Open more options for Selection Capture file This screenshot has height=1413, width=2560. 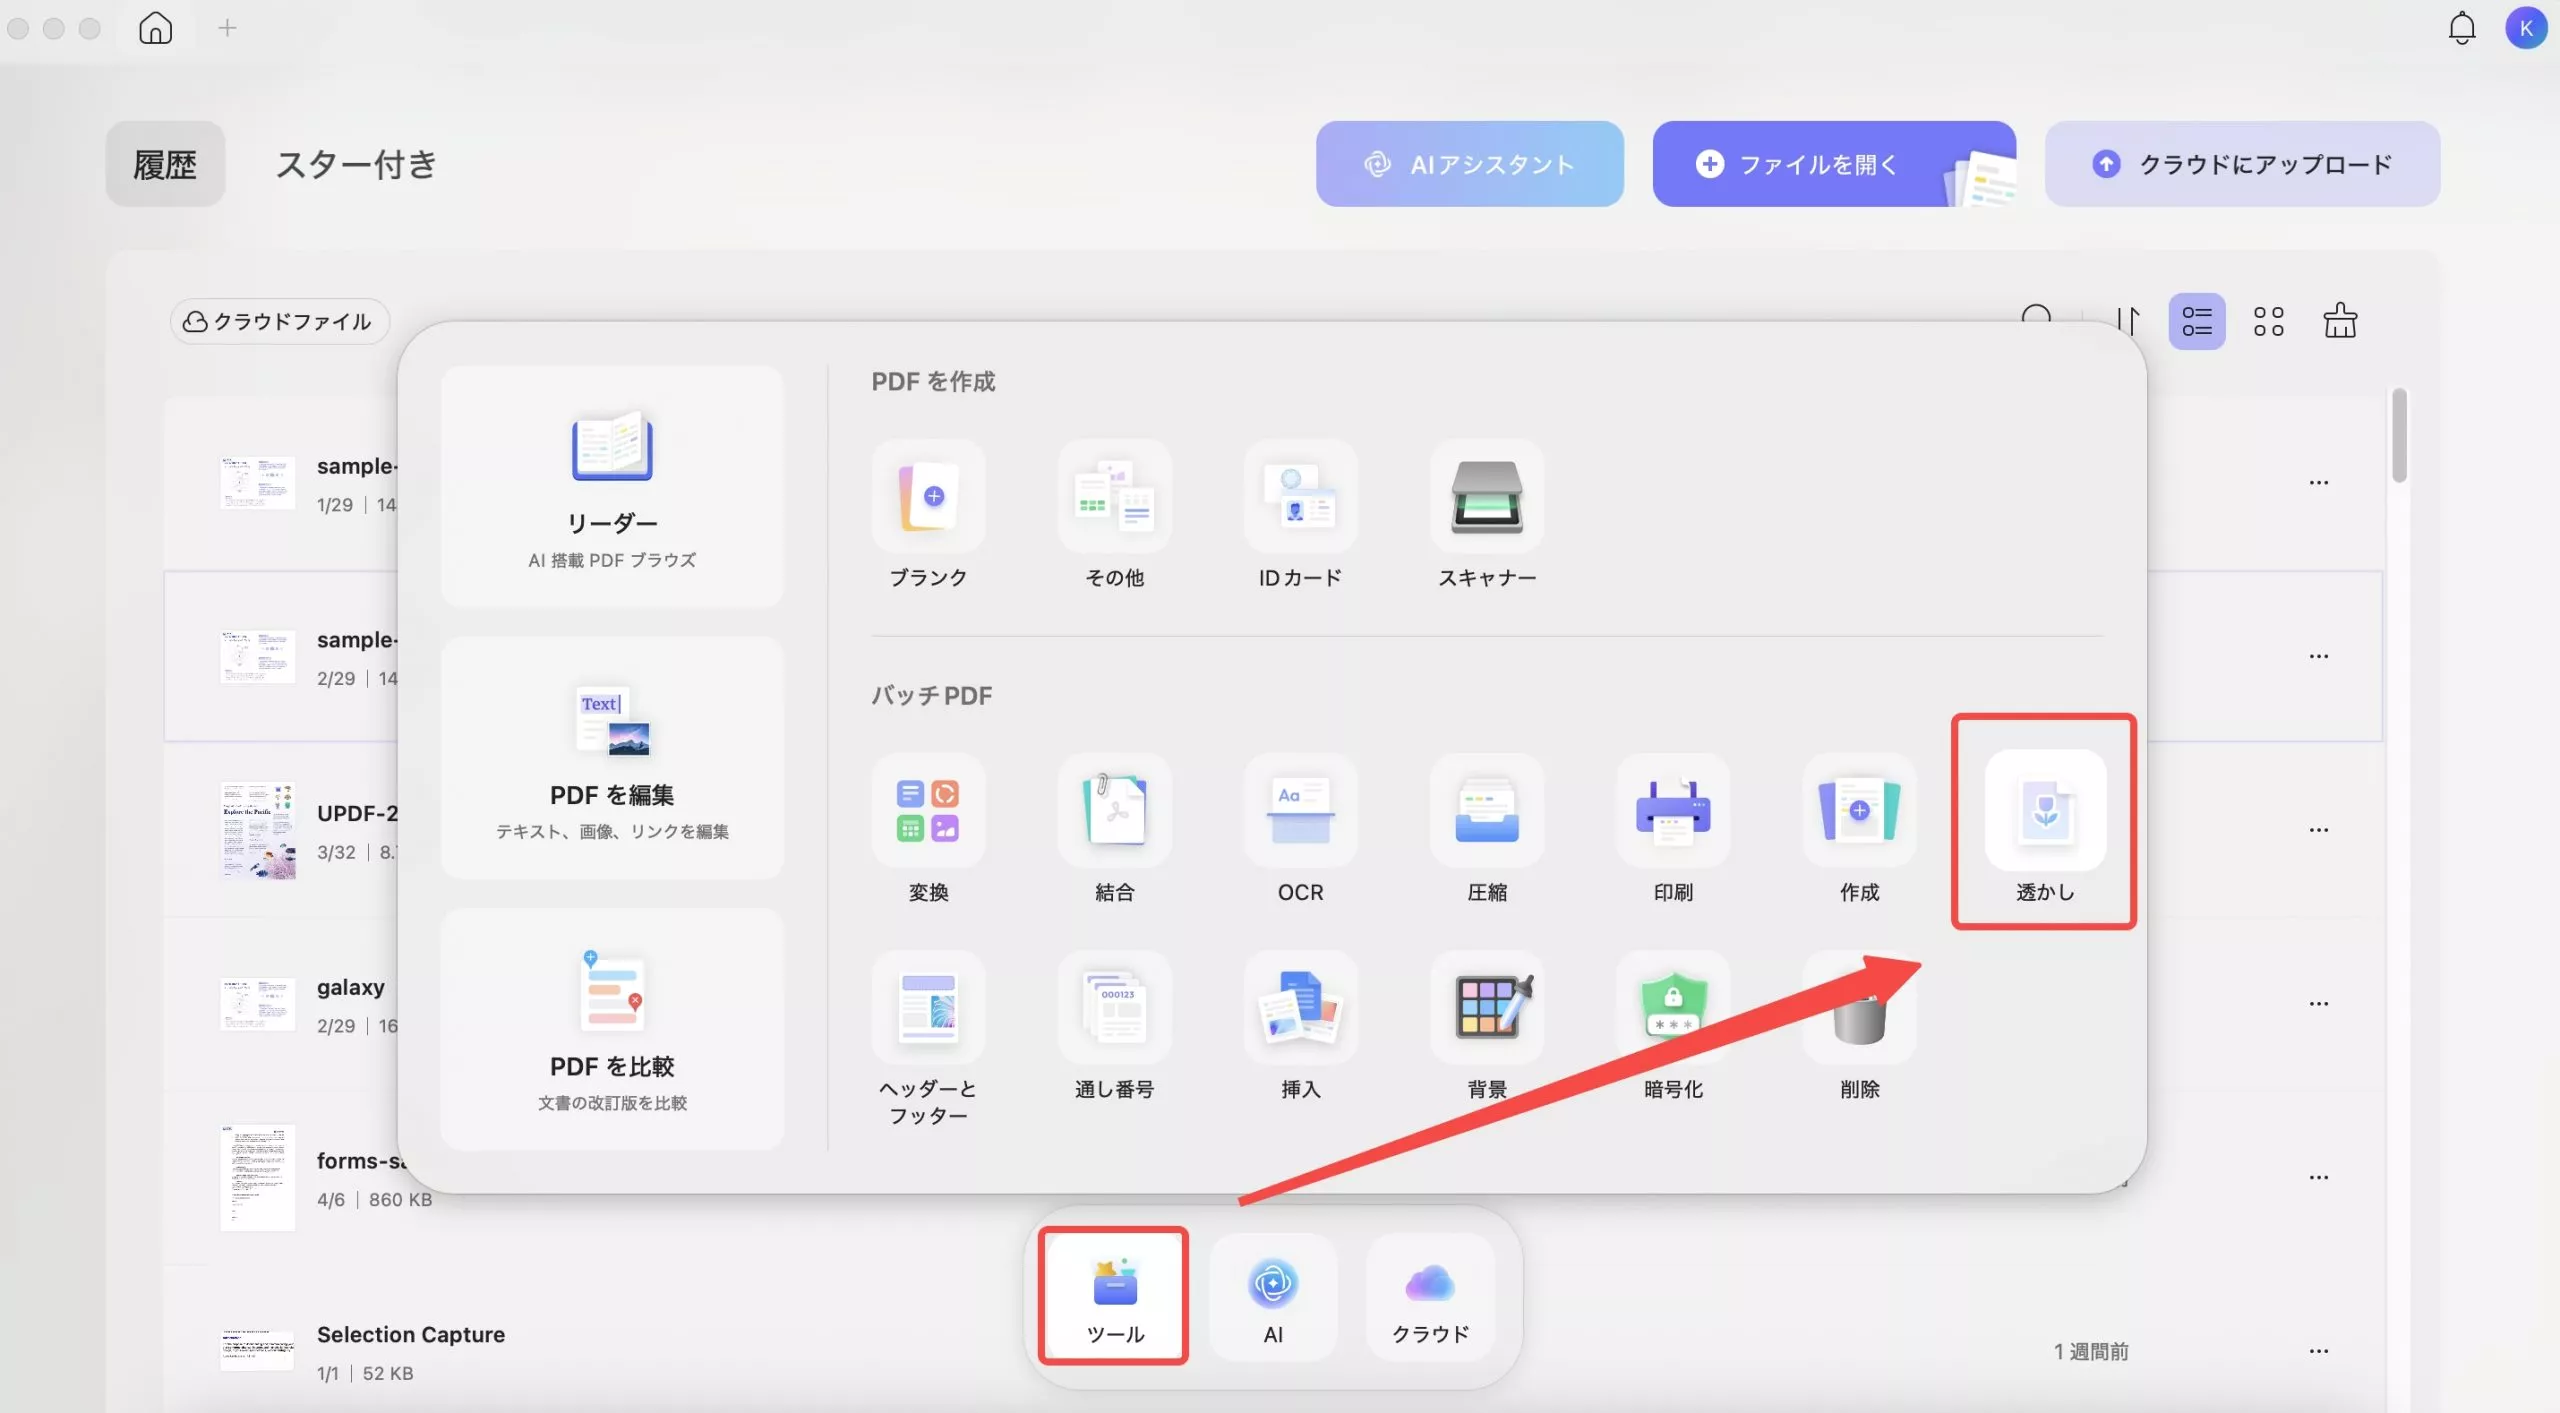2318,1352
